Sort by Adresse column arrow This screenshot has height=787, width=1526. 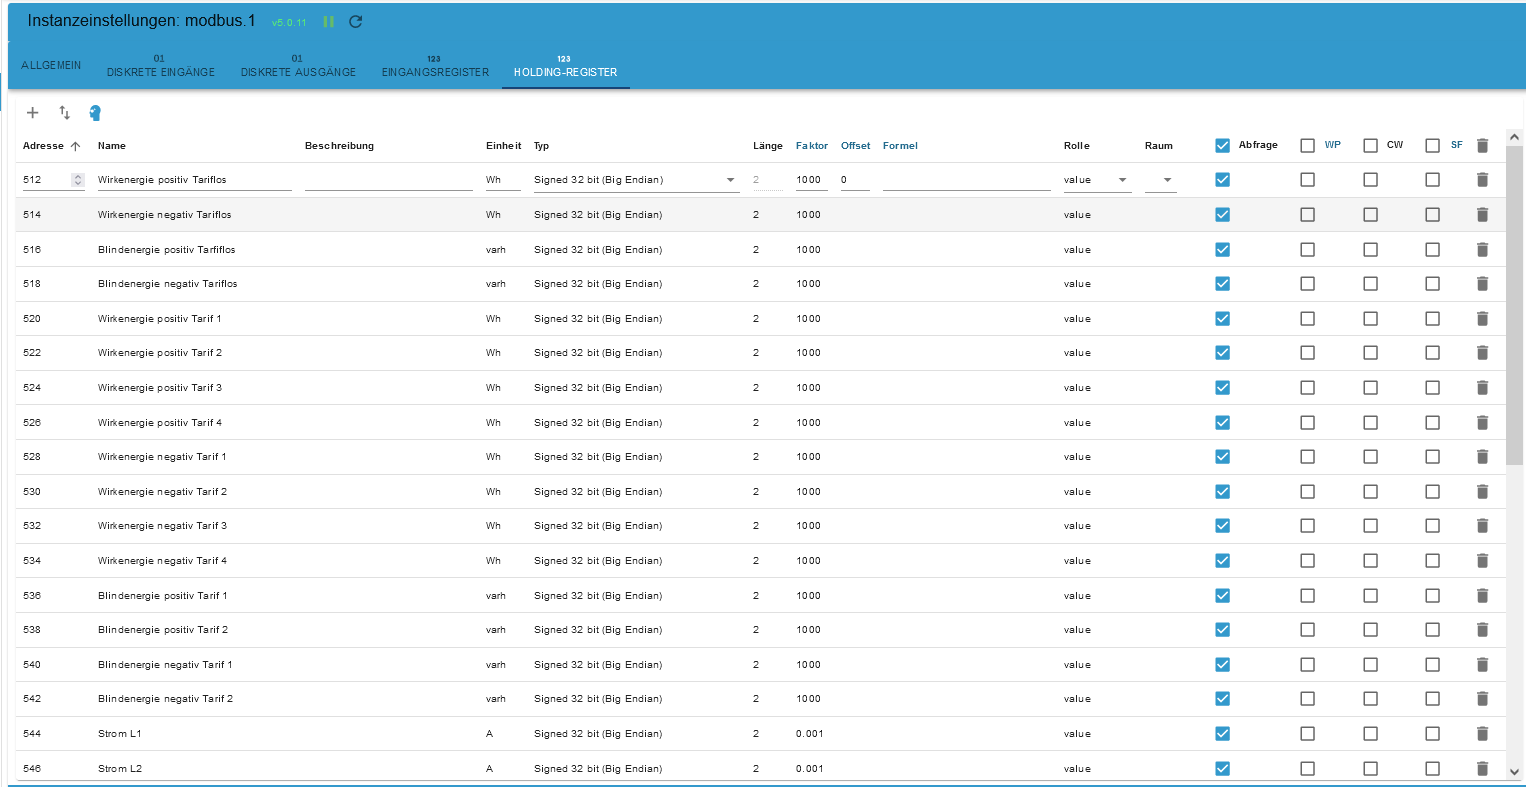coord(75,146)
